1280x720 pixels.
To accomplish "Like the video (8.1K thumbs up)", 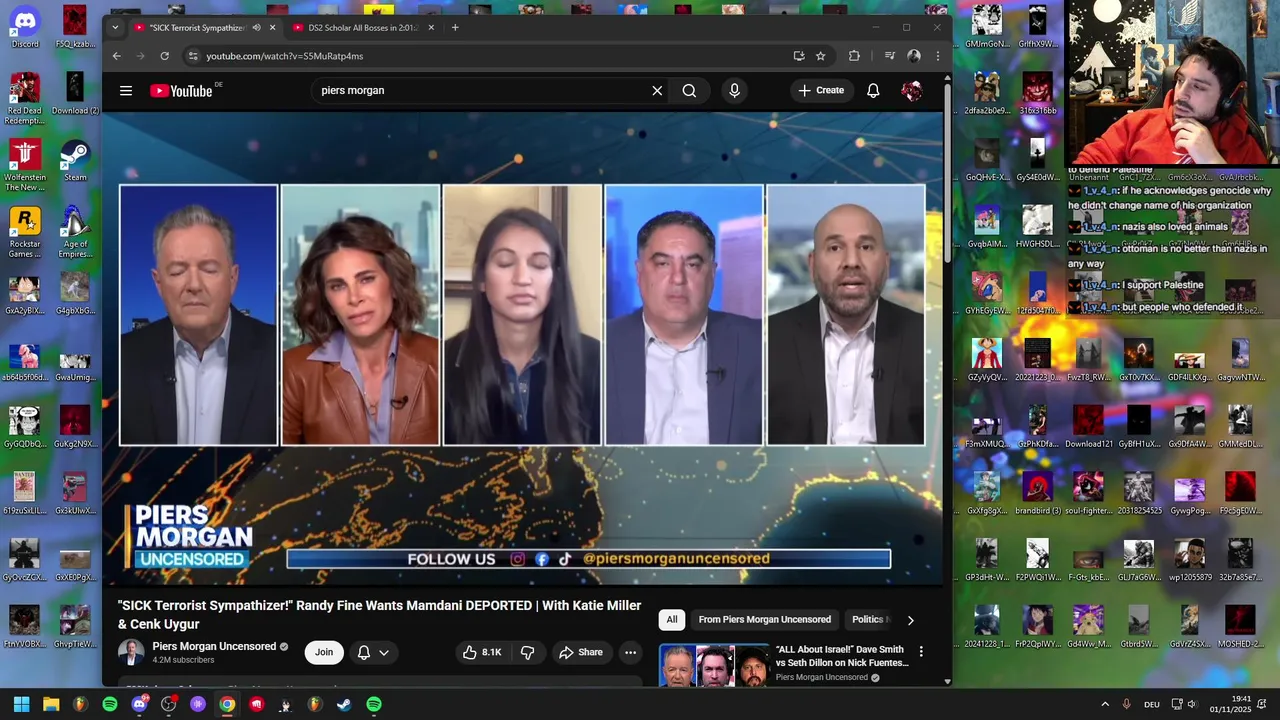I will coord(482,652).
